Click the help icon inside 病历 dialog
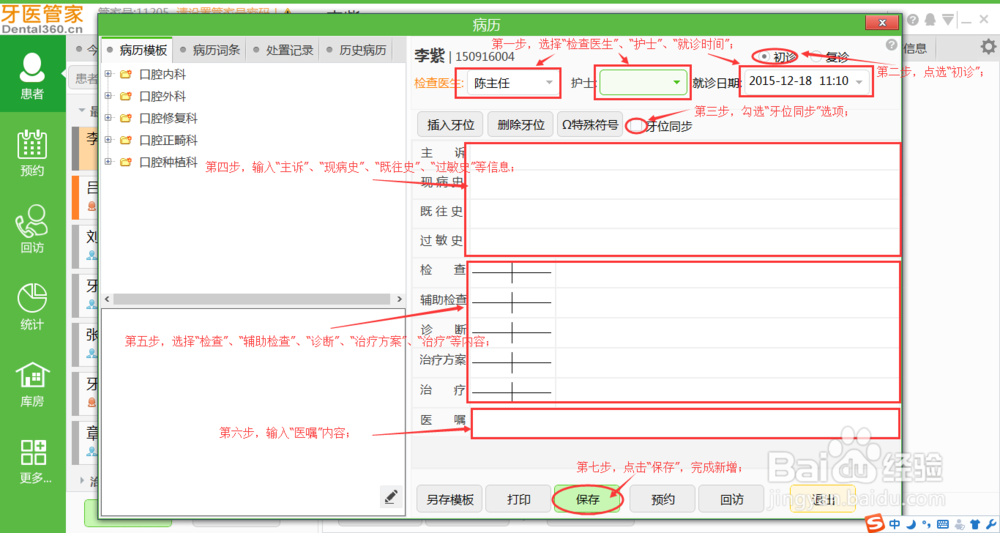 tap(891, 46)
